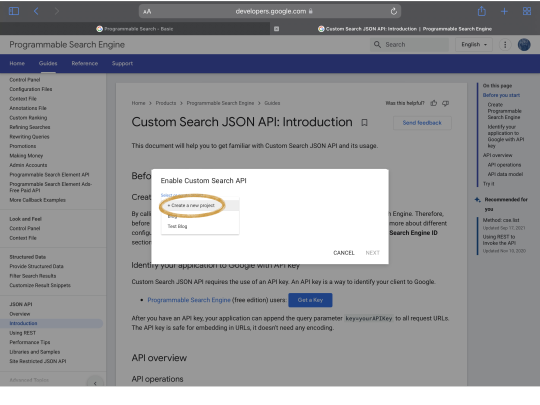
Task: Click the thumbs down icon
Action: tap(445, 103)
